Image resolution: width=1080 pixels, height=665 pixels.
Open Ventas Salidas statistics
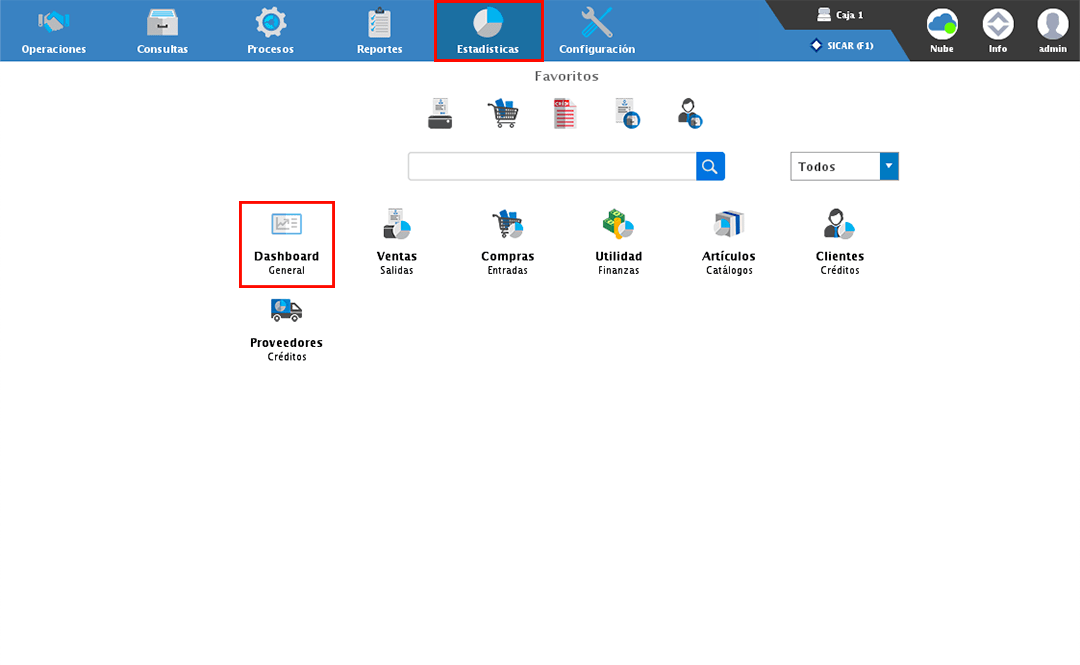click(x=396, y=243)
